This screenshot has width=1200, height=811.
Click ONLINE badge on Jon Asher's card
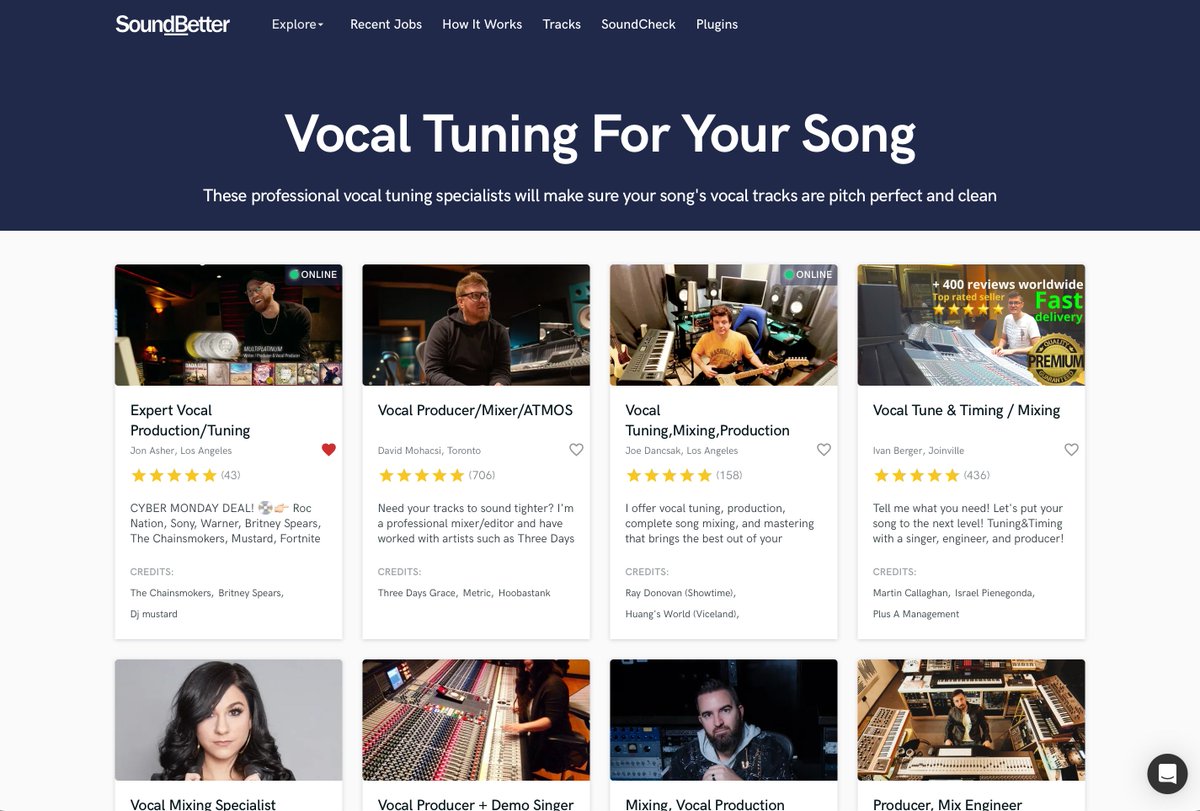[313, 274]
